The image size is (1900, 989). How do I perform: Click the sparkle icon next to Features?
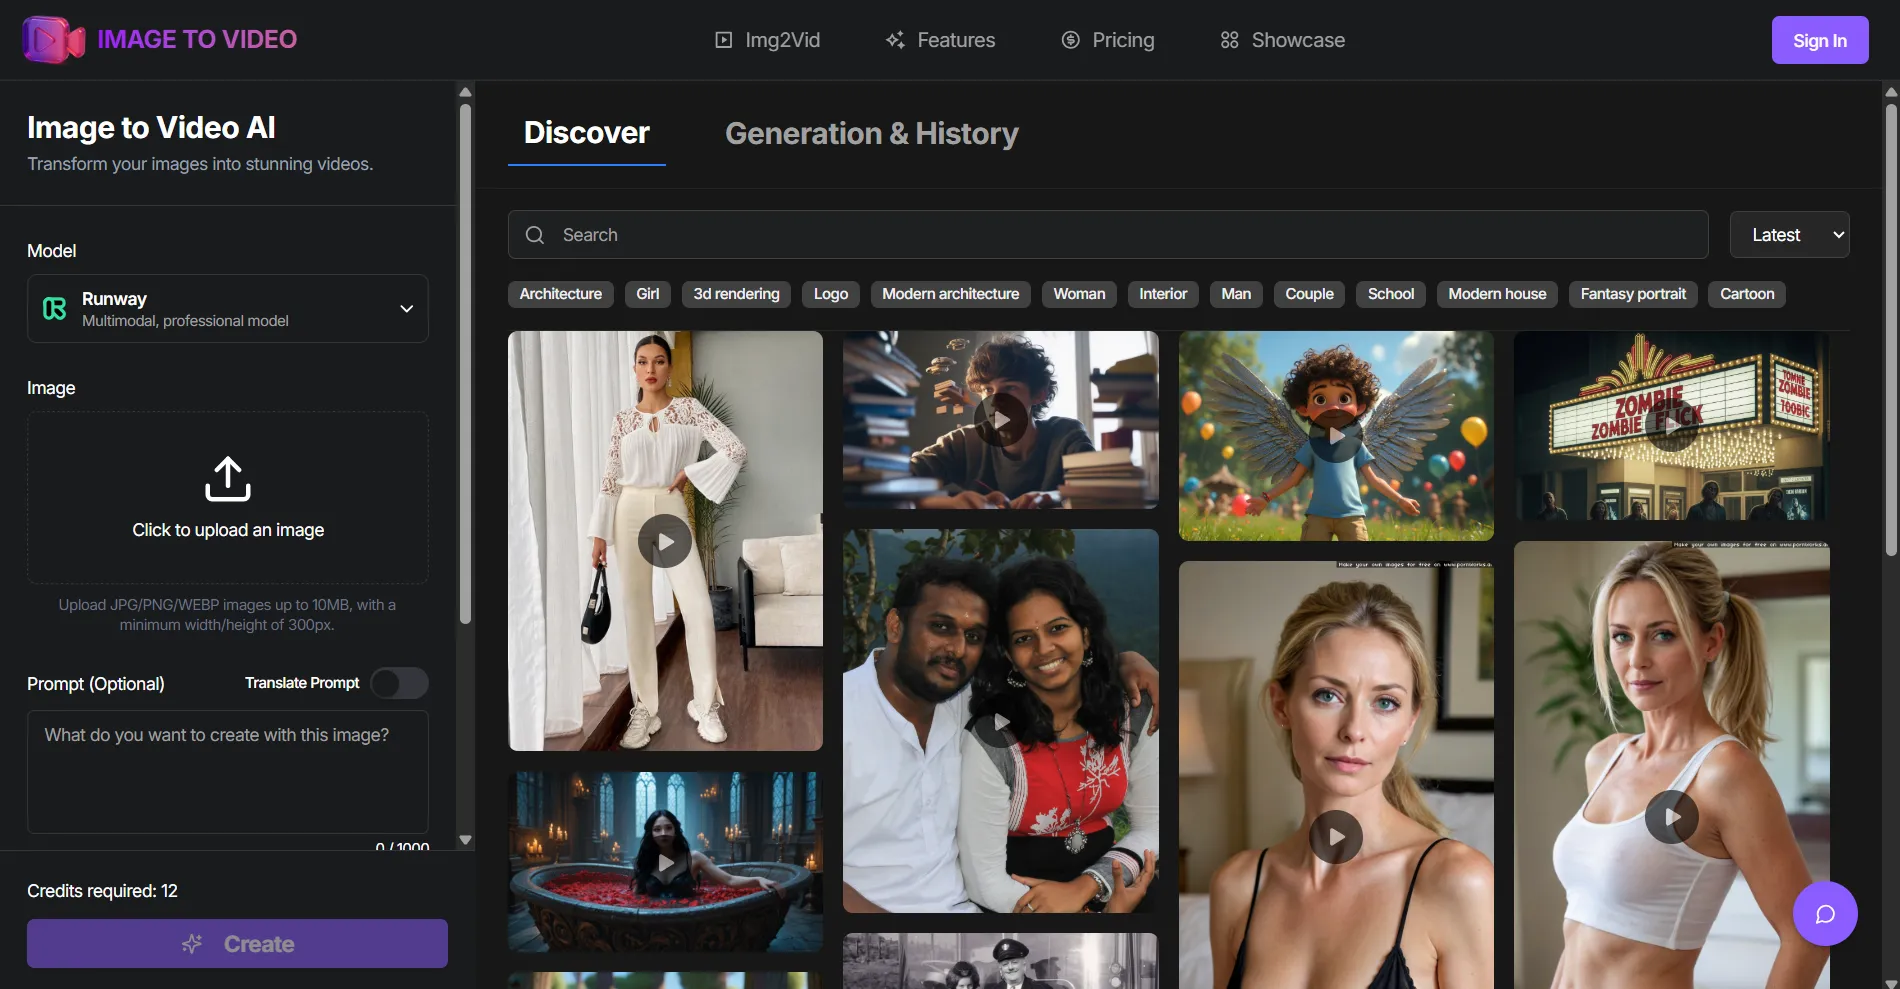[896, 40]
